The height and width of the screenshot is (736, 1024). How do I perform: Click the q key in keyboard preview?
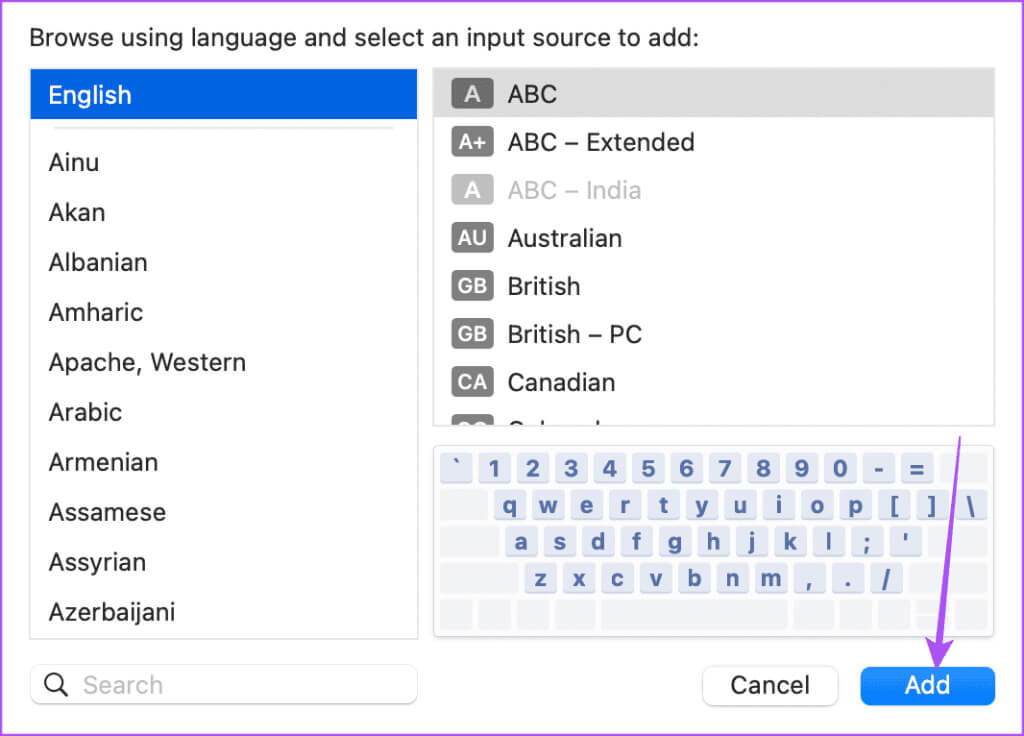[x=509, y=505]
